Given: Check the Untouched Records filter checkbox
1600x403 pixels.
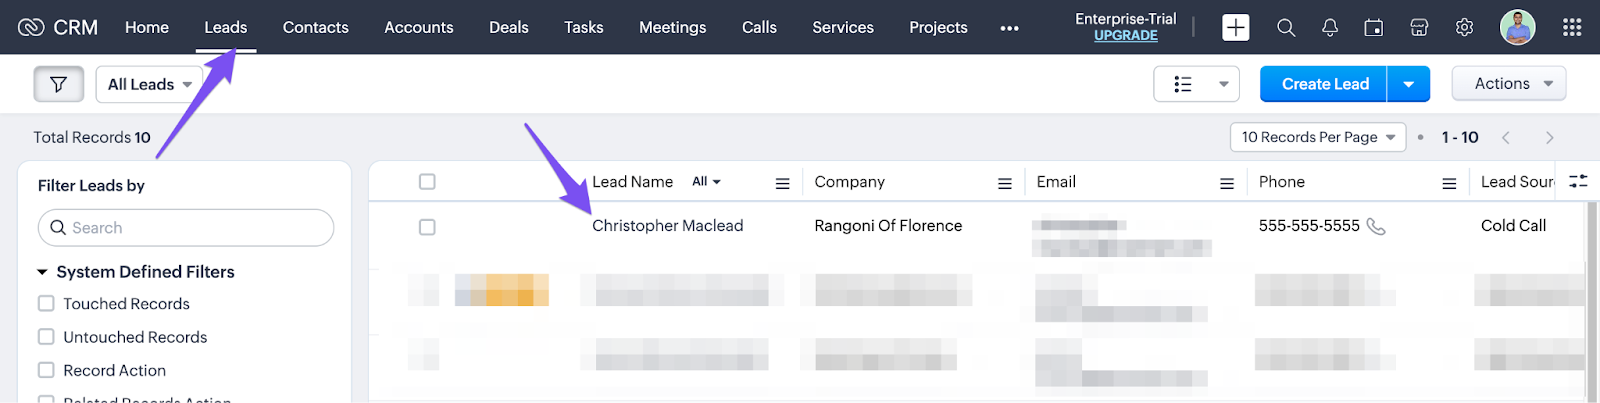Looking at the screenshot, I should tap(46, 337).
